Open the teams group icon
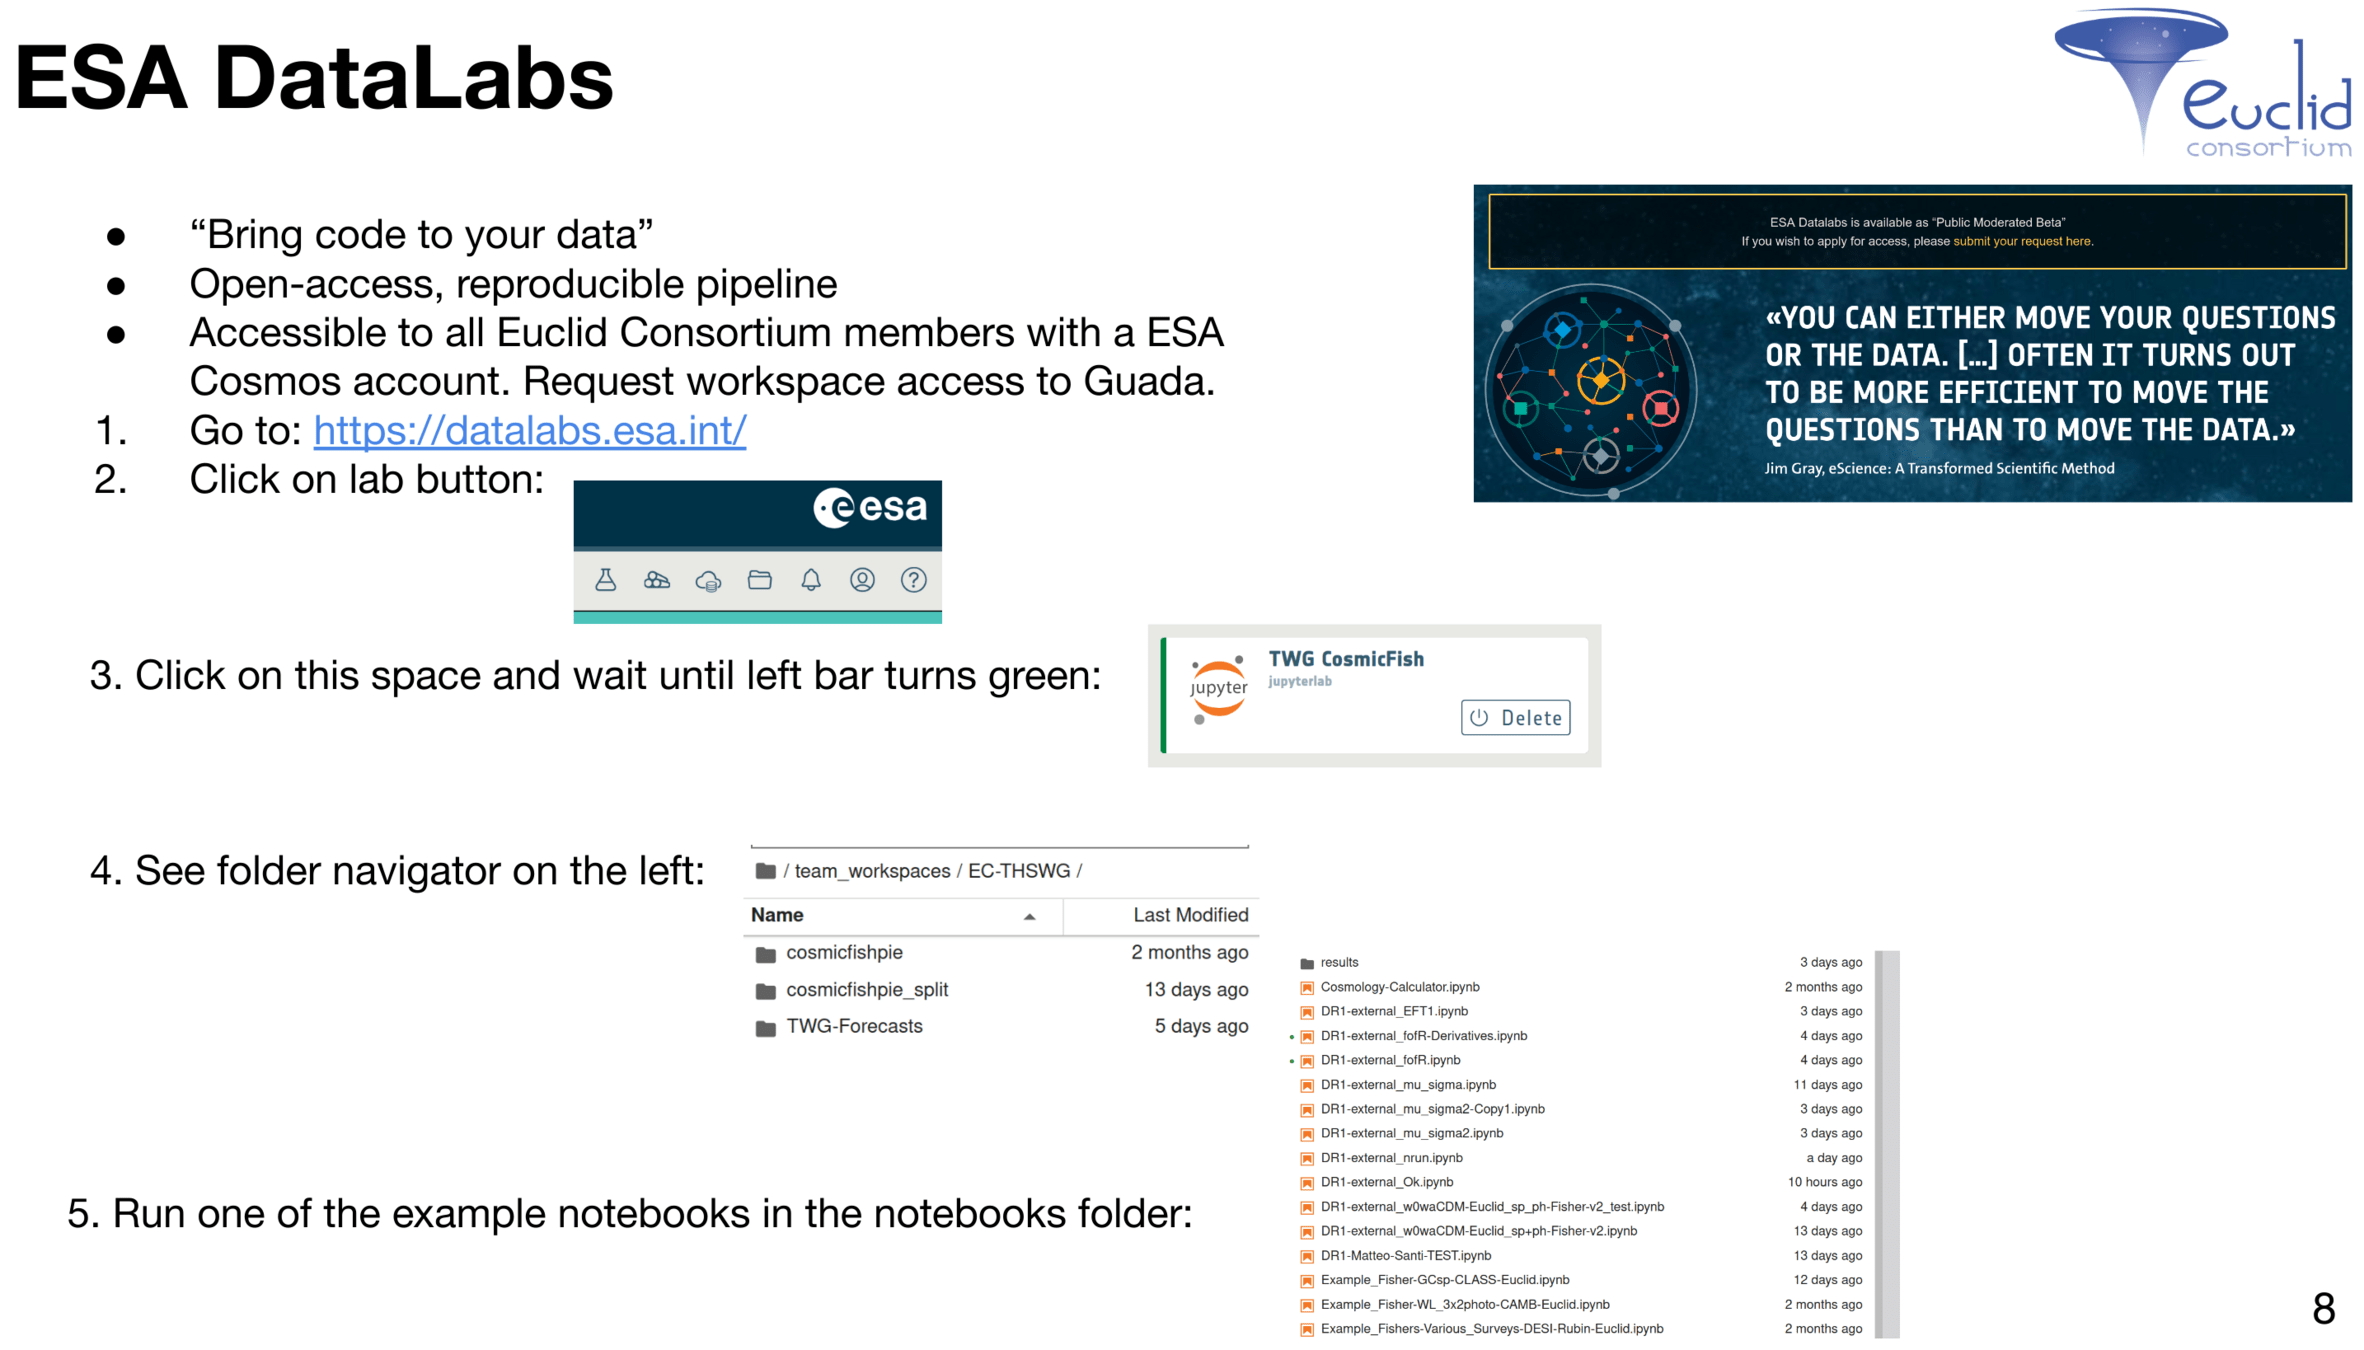Image resolution: width=2364 pixels, height=1350 pixels. (657, 580)
